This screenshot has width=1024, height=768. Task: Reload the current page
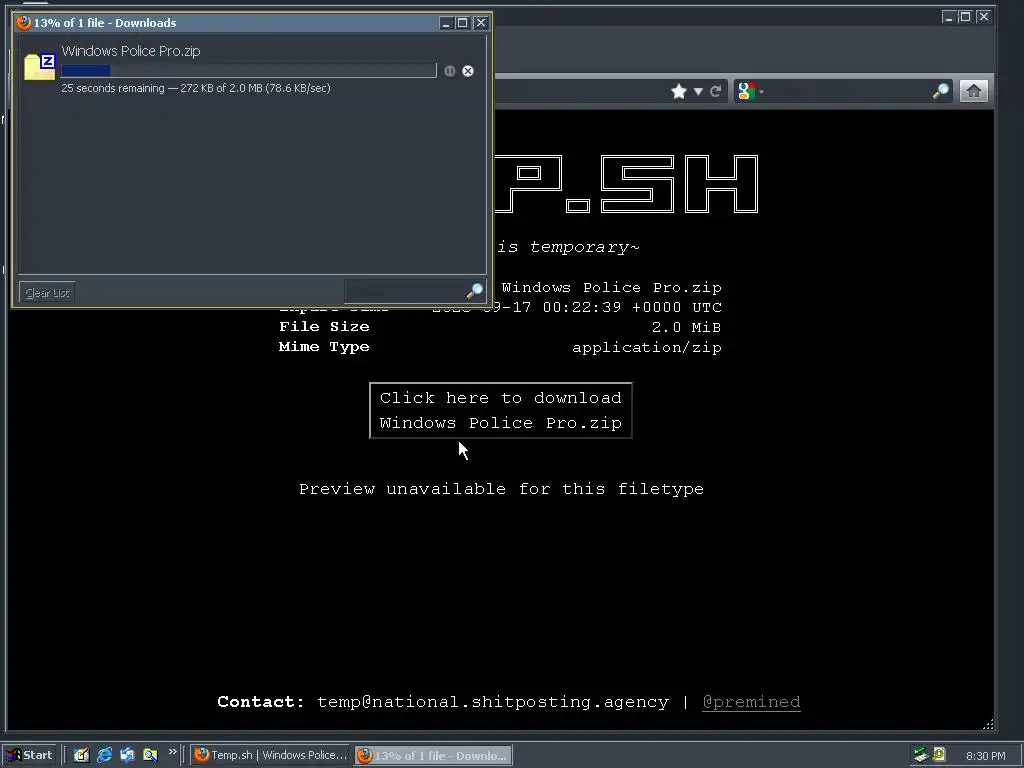[716, 91]
